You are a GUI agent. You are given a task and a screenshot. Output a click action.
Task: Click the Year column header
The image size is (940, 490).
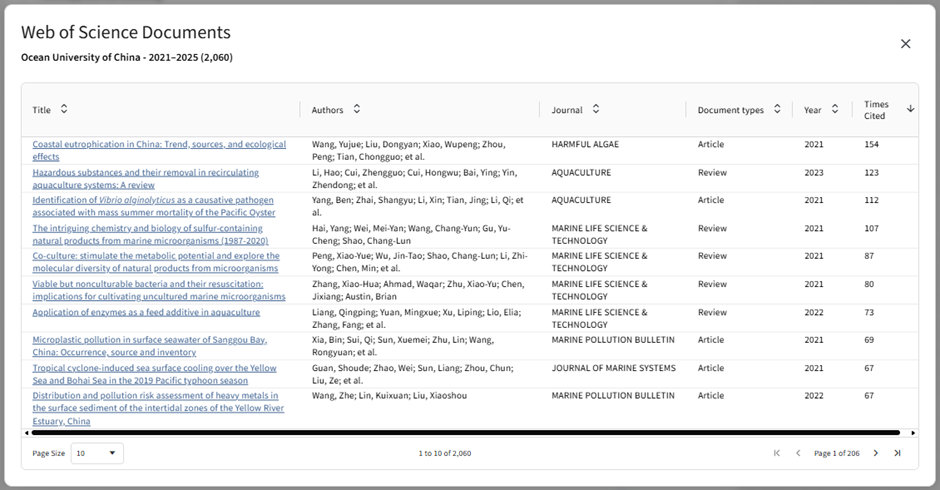click(812, 110)
